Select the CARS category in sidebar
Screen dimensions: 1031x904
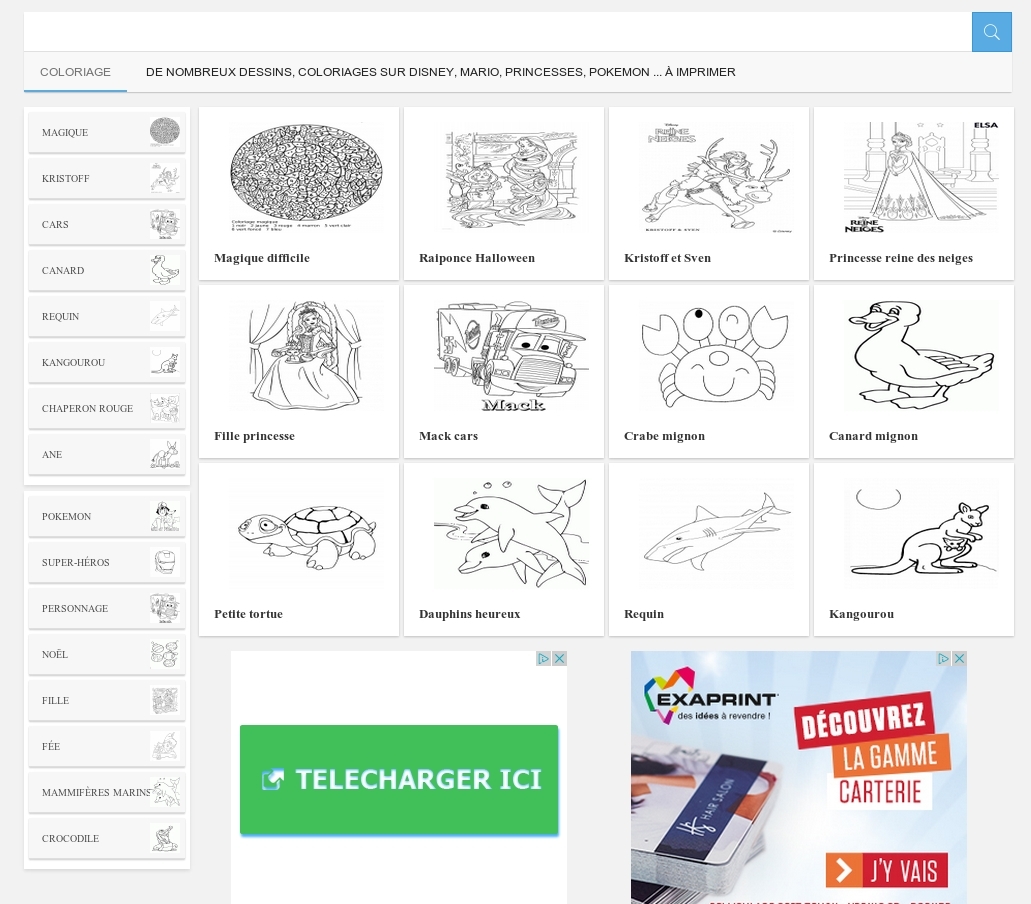click(x=107, y=224)
